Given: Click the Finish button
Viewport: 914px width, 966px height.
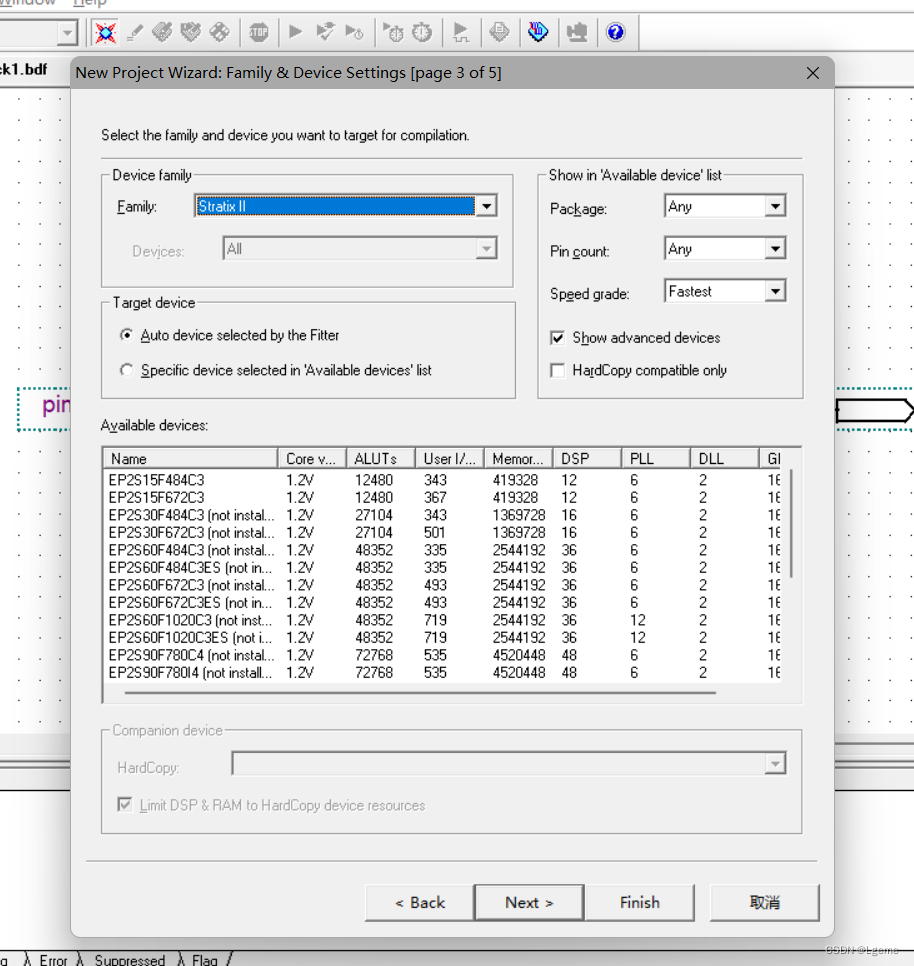Looking at the screenshot, I should (x=639, y=902).
